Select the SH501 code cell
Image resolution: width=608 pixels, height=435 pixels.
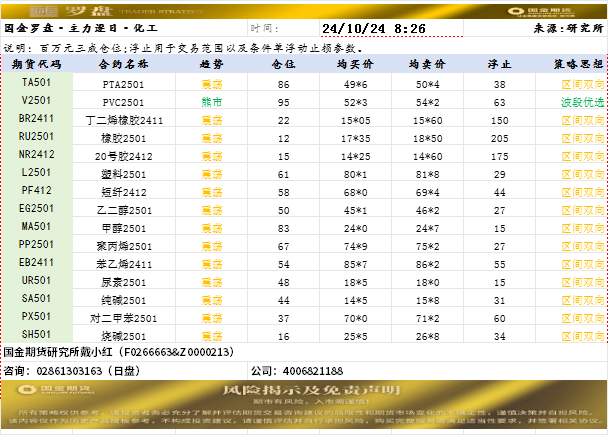(36, 334)
